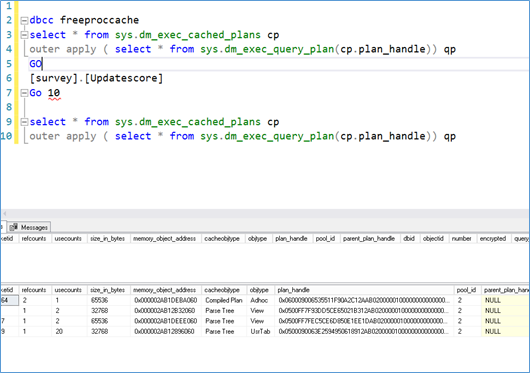Click size_in_bytes header in lower grid
The width and height of the screenshot is (530, 373).
108,290
